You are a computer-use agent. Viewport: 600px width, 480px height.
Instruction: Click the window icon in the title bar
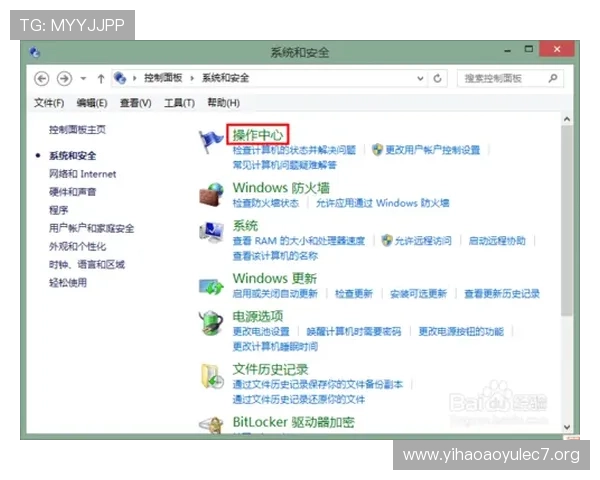pyautogui.click(x=35, y=52)
